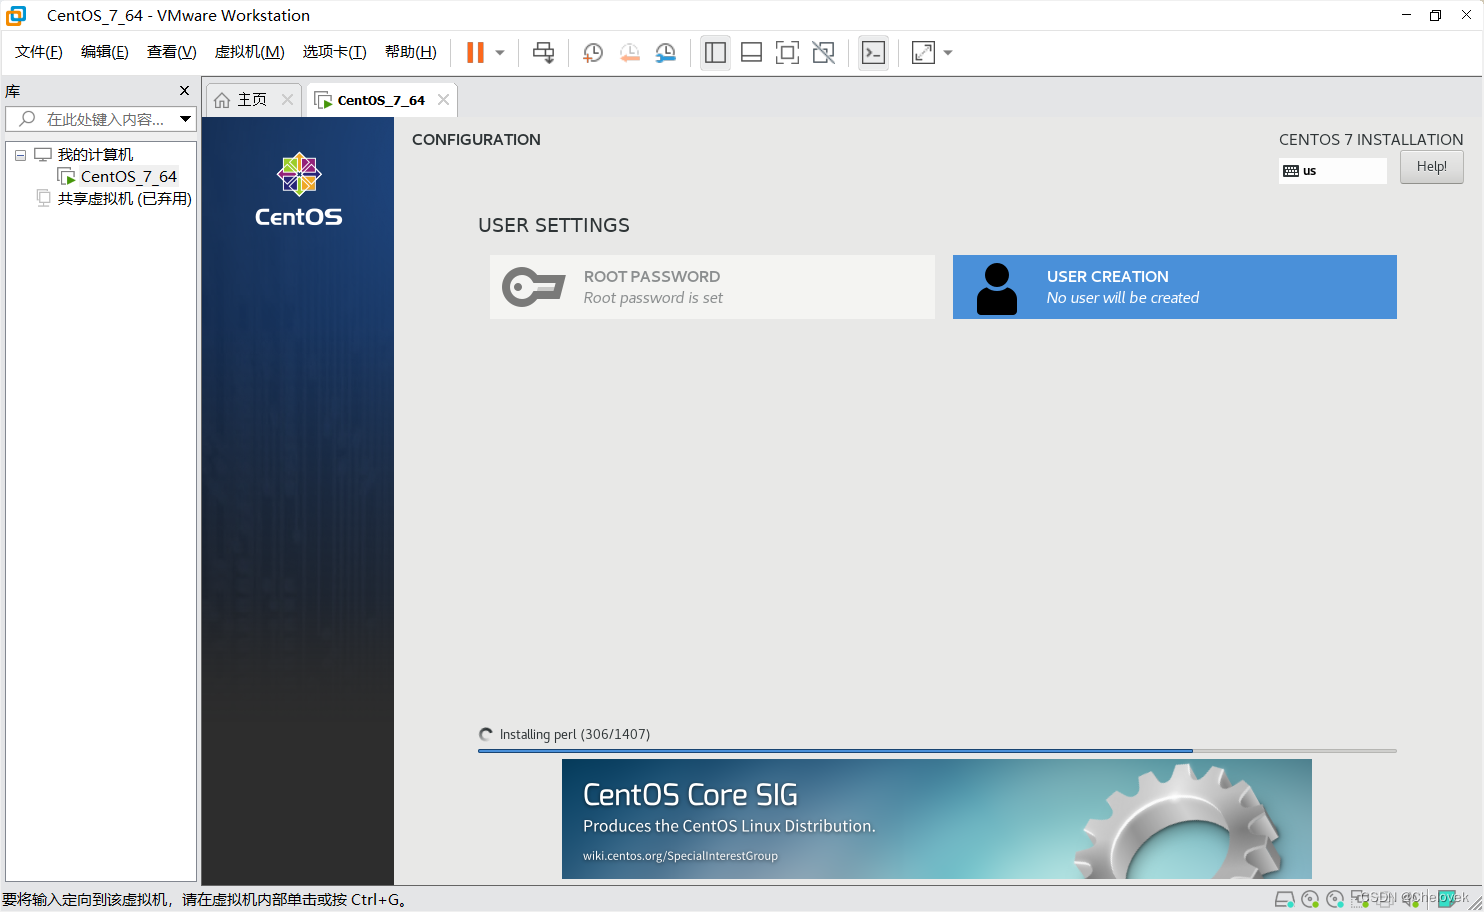Click the installation progress bar
Viewport: 1484px width, 912px height.
tap(937, 750)
